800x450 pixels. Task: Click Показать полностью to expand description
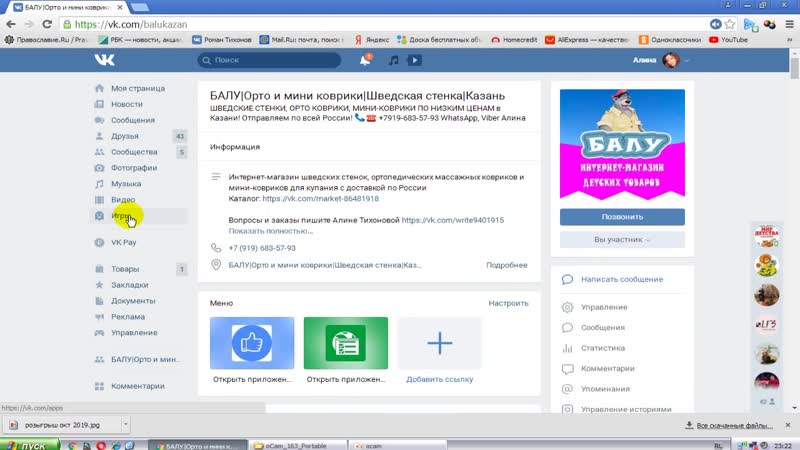click(270, 231)
